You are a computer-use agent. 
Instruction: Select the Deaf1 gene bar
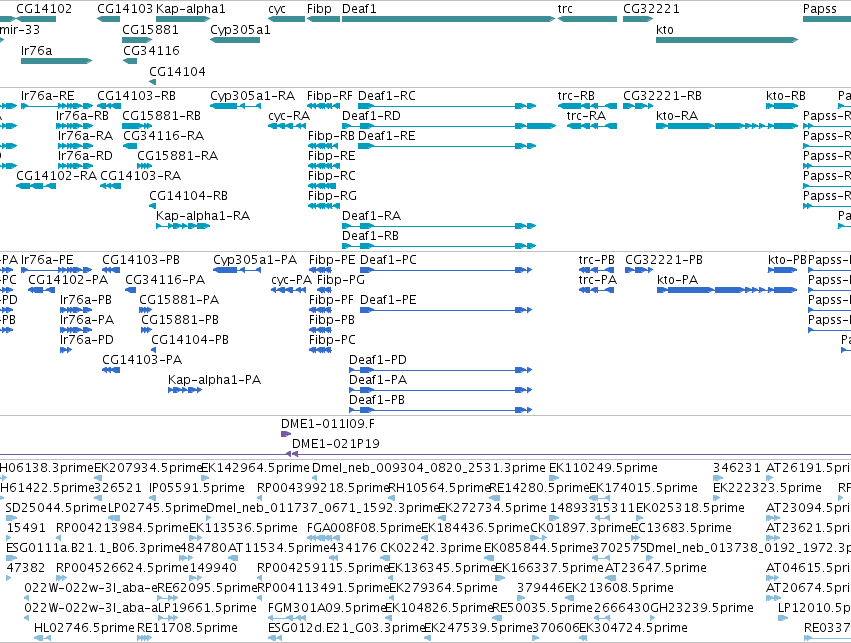click(448, 19)
